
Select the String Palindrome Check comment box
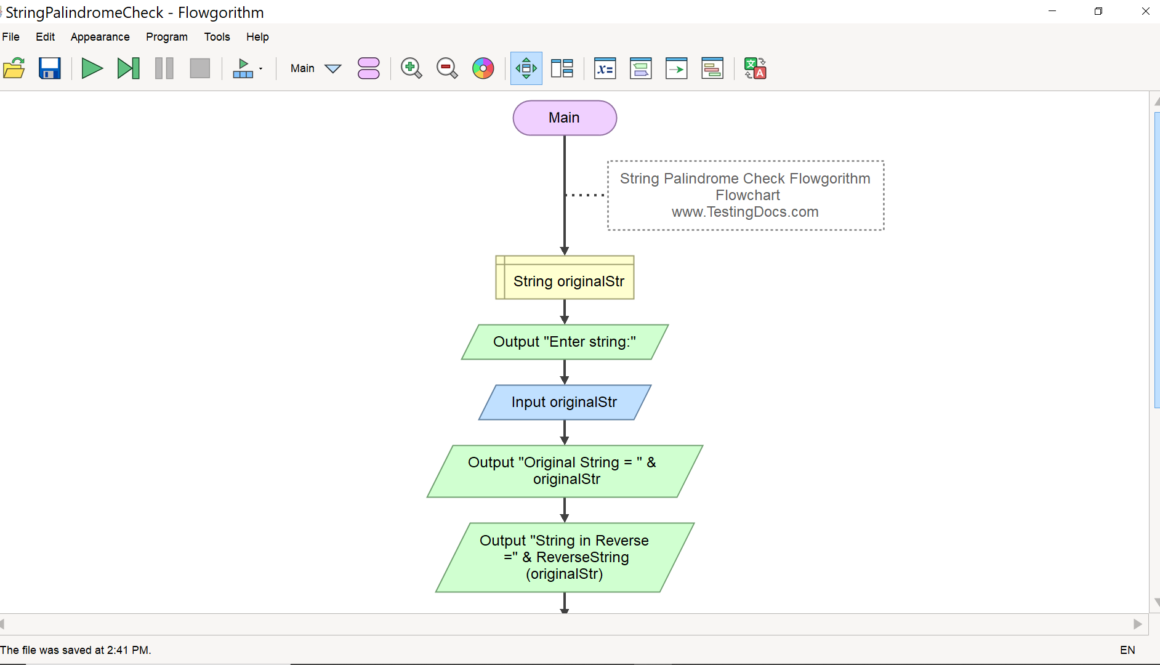(x=746, y=195)
